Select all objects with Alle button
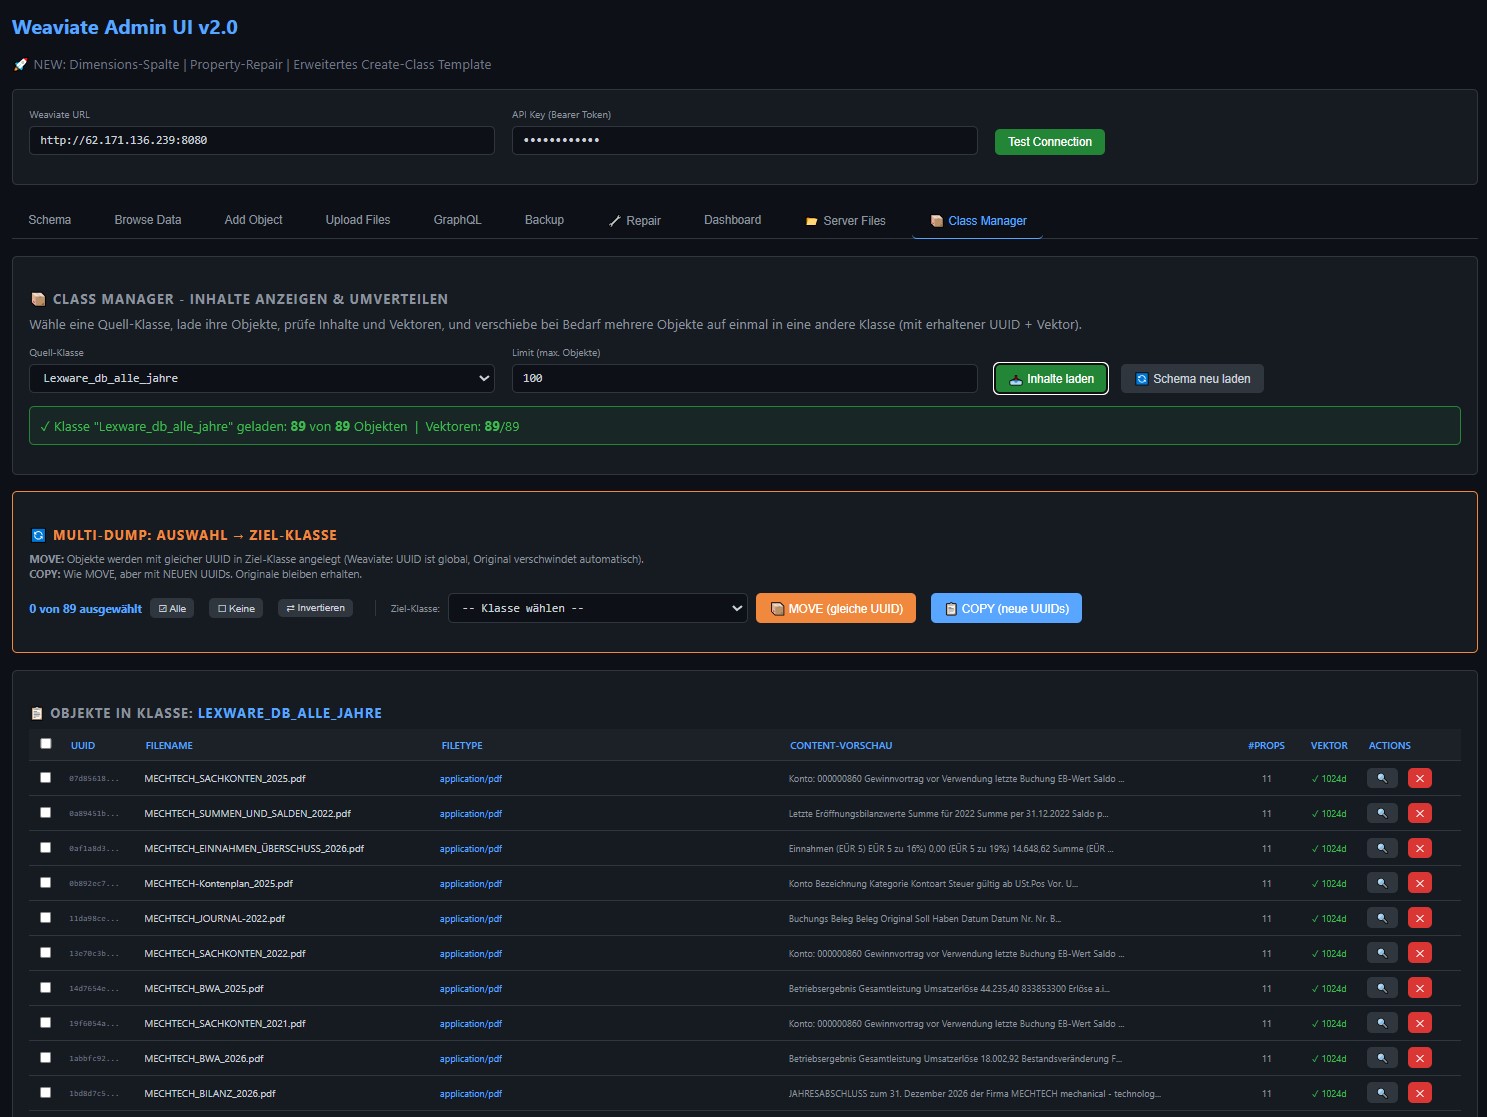Image resolution: width=1487 pixels, height=1117 pixels. [x=172, y=608]
